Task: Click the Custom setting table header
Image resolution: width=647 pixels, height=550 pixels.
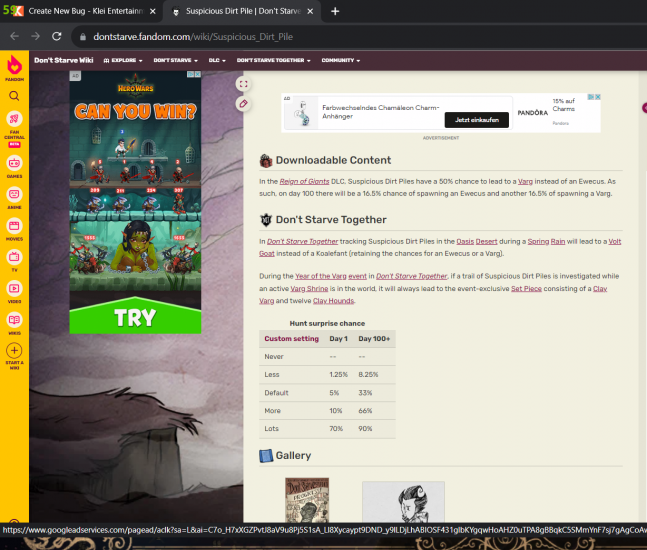Action: tap(291, 339)
